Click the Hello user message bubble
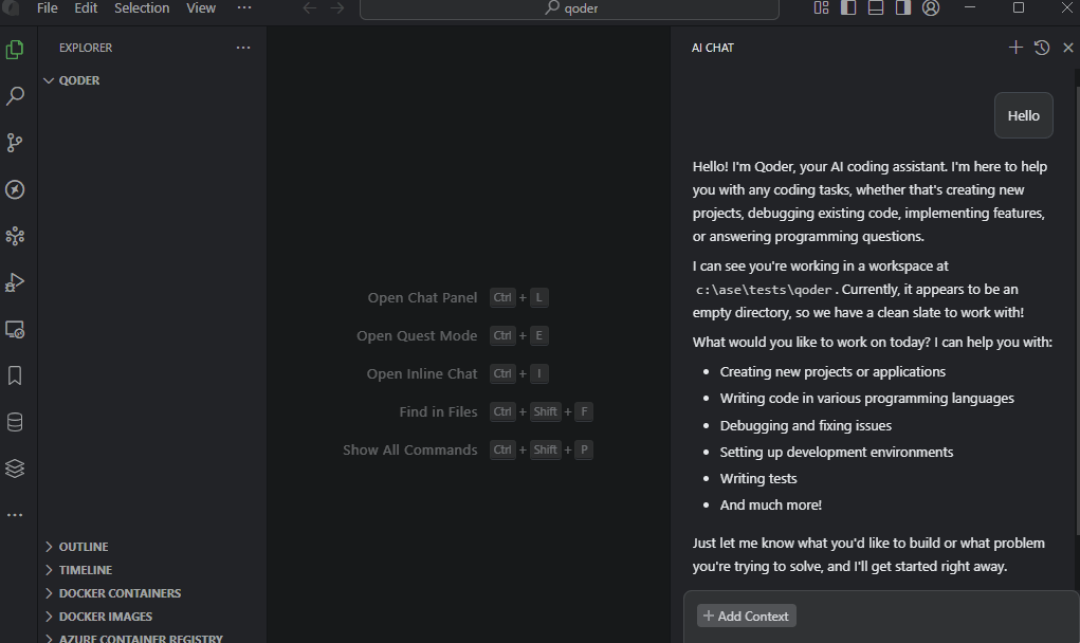Screen dimensions: 1080x643 (x=1024, y=116)
